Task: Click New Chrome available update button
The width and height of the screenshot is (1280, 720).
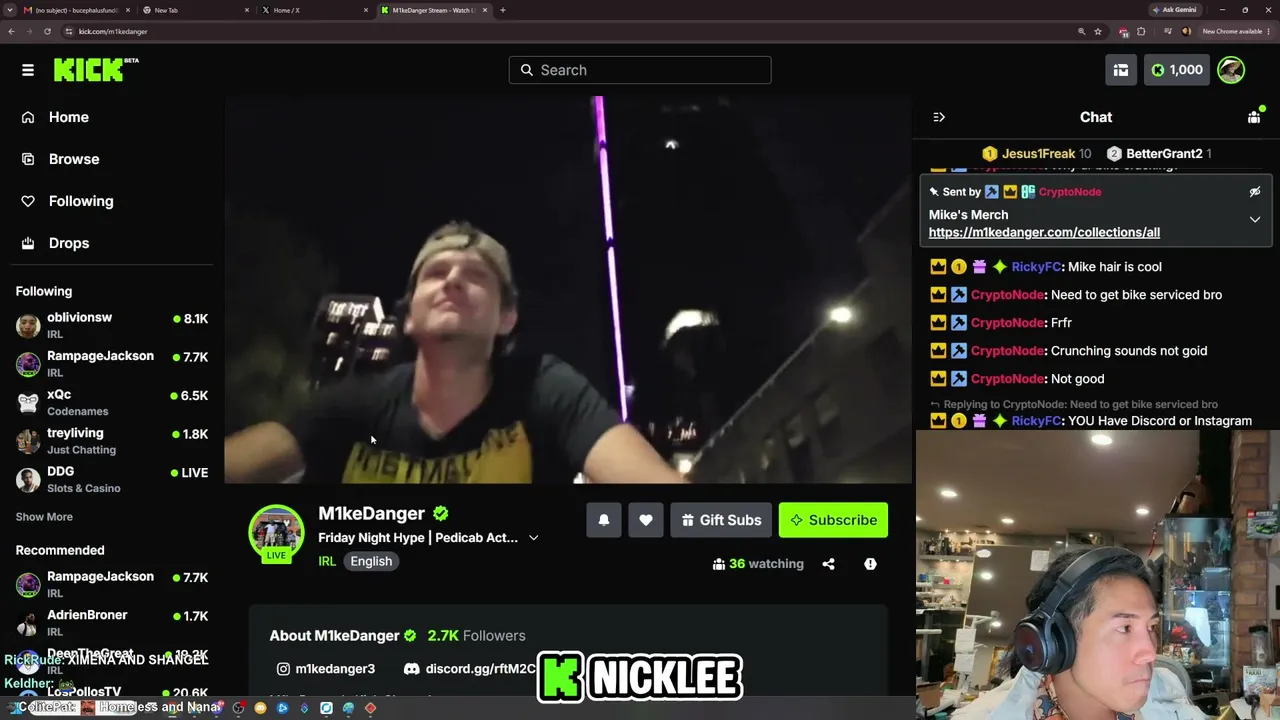Action: pyautogui.click(x=1236, y=31)
